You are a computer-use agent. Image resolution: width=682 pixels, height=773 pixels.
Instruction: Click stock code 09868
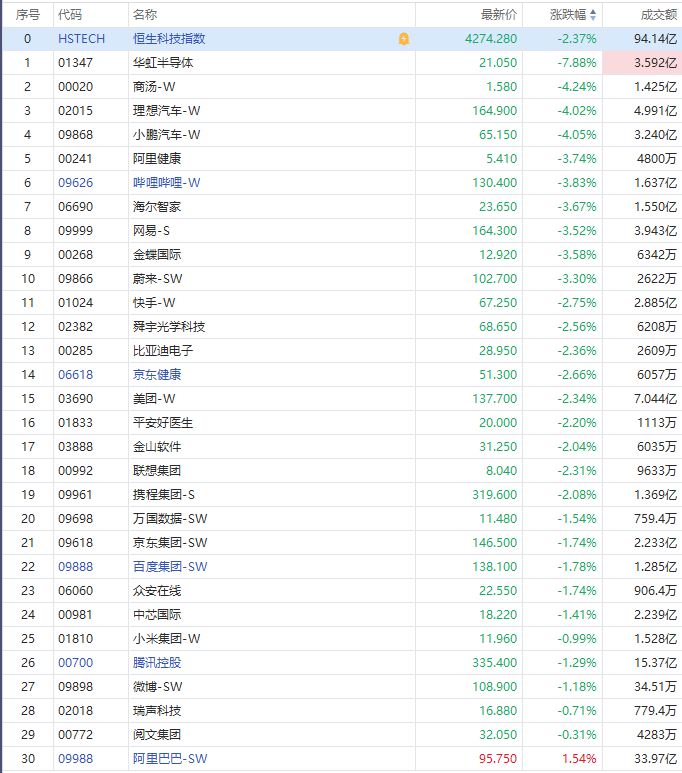coord(75,135)
